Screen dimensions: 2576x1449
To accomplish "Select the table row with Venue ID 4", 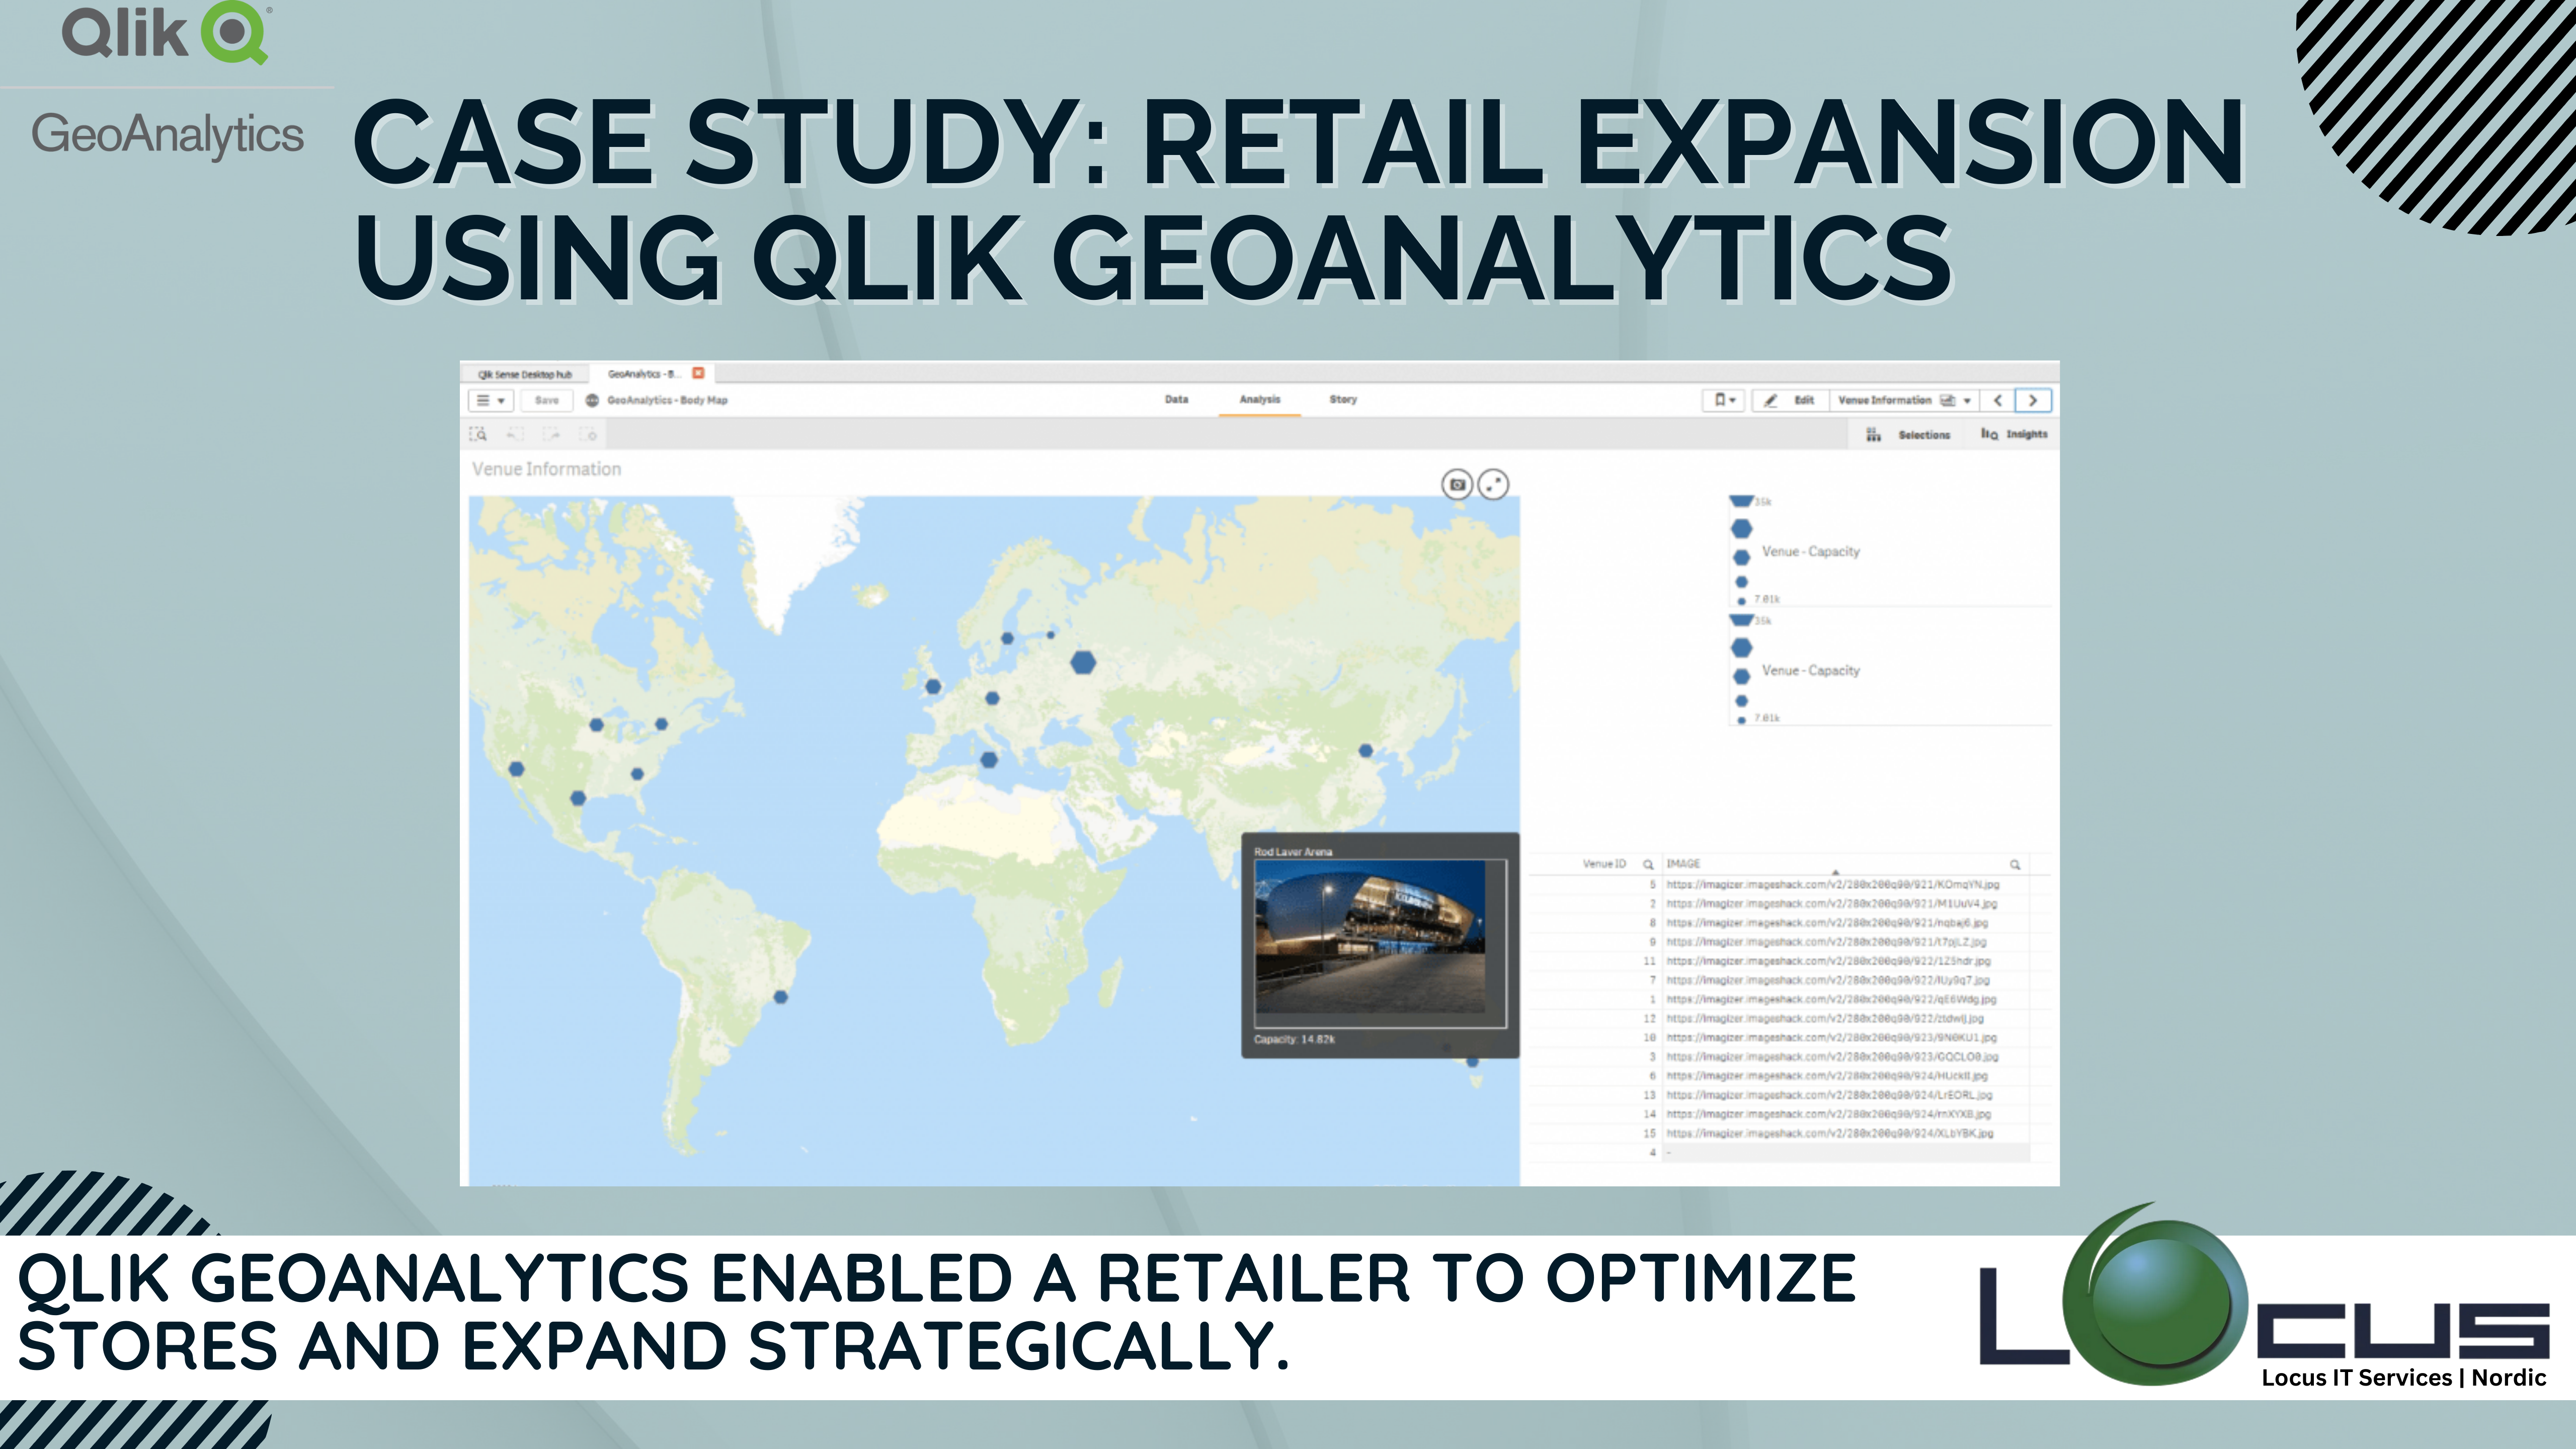I will 1780,1152.
